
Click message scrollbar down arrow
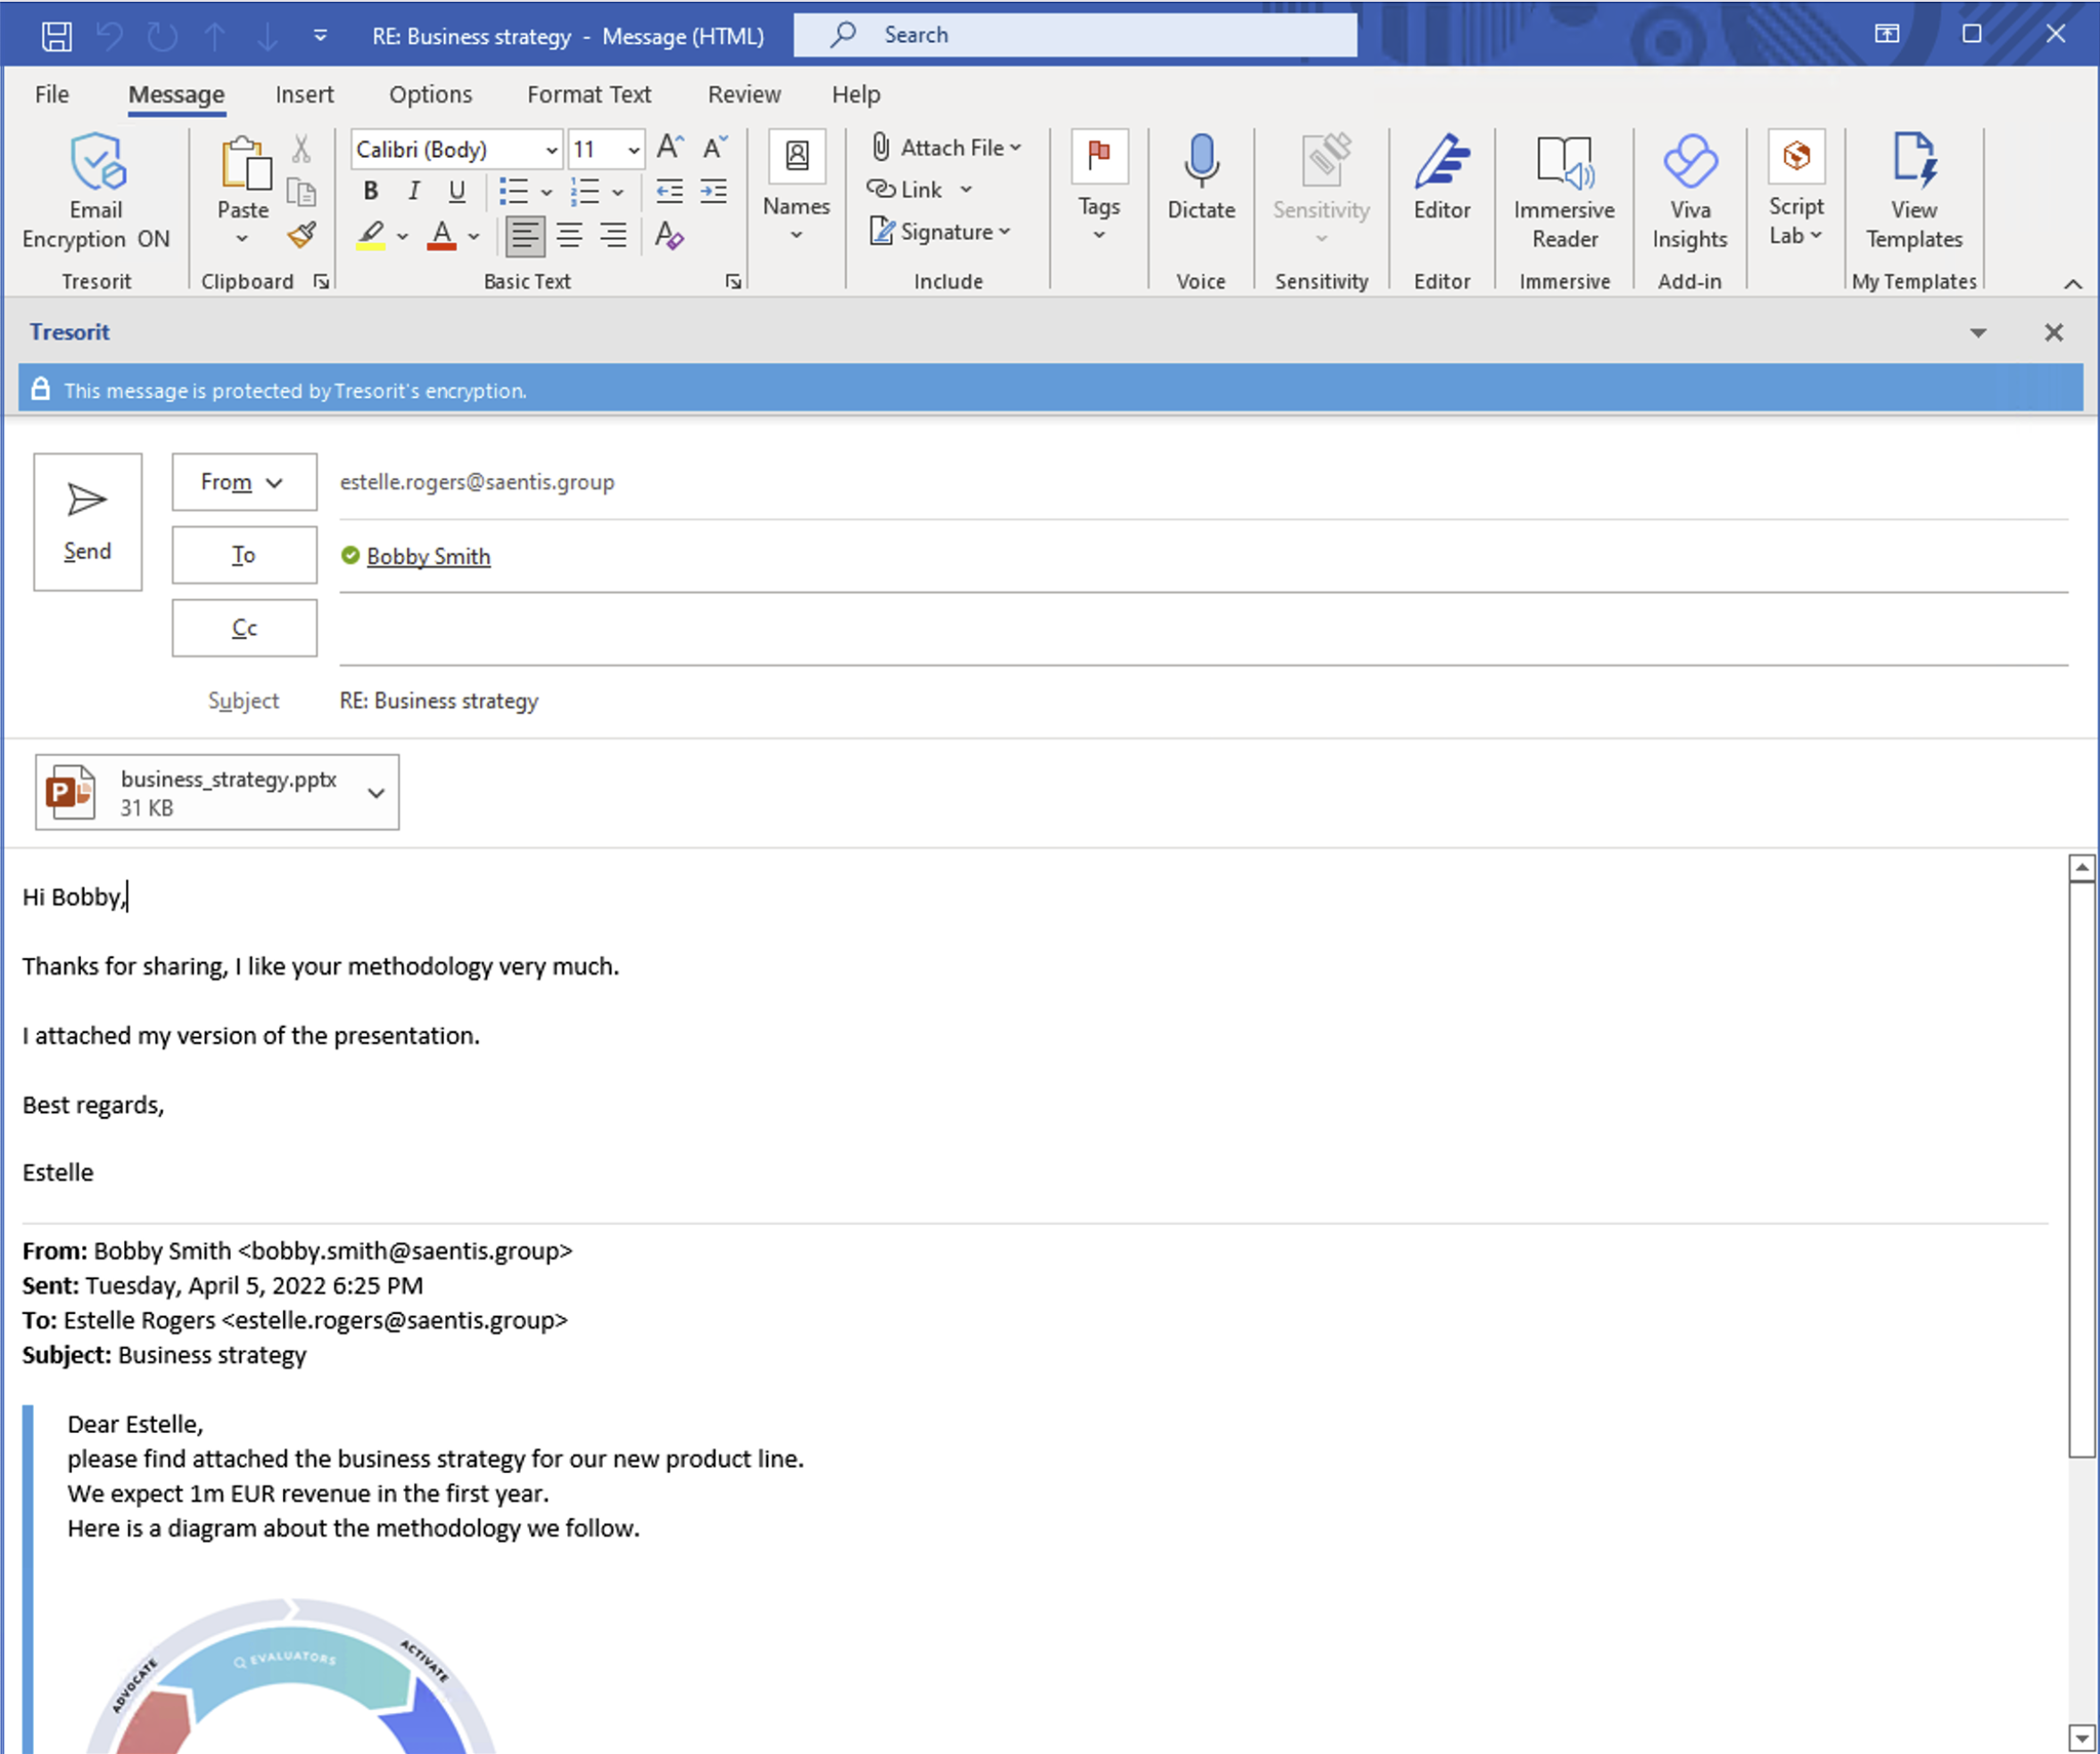[x=2082, y=1738]
